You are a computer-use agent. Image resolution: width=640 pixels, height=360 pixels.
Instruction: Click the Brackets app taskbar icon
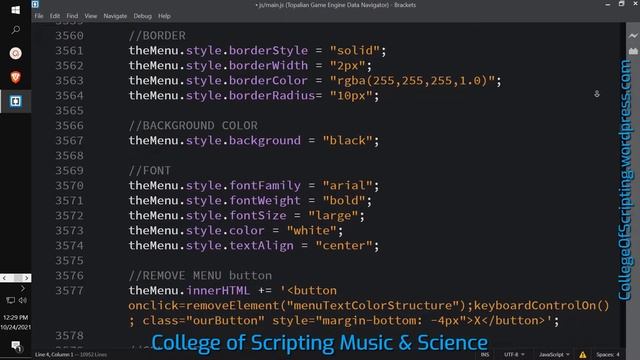pos(16,101)
